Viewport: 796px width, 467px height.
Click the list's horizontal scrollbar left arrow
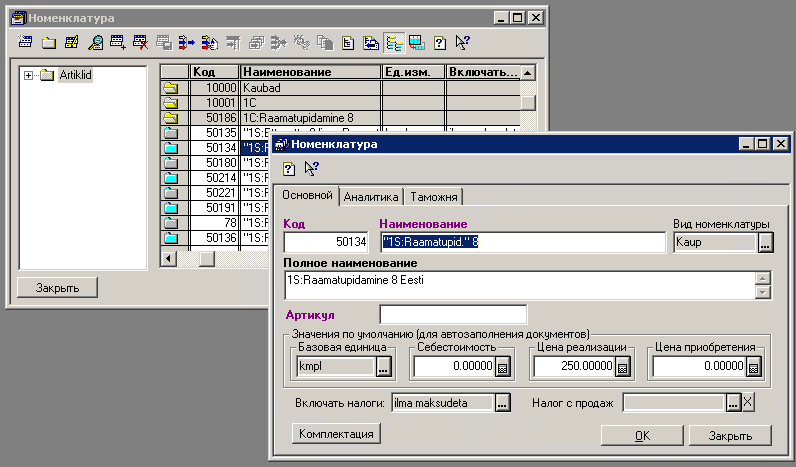pos(169,259)
